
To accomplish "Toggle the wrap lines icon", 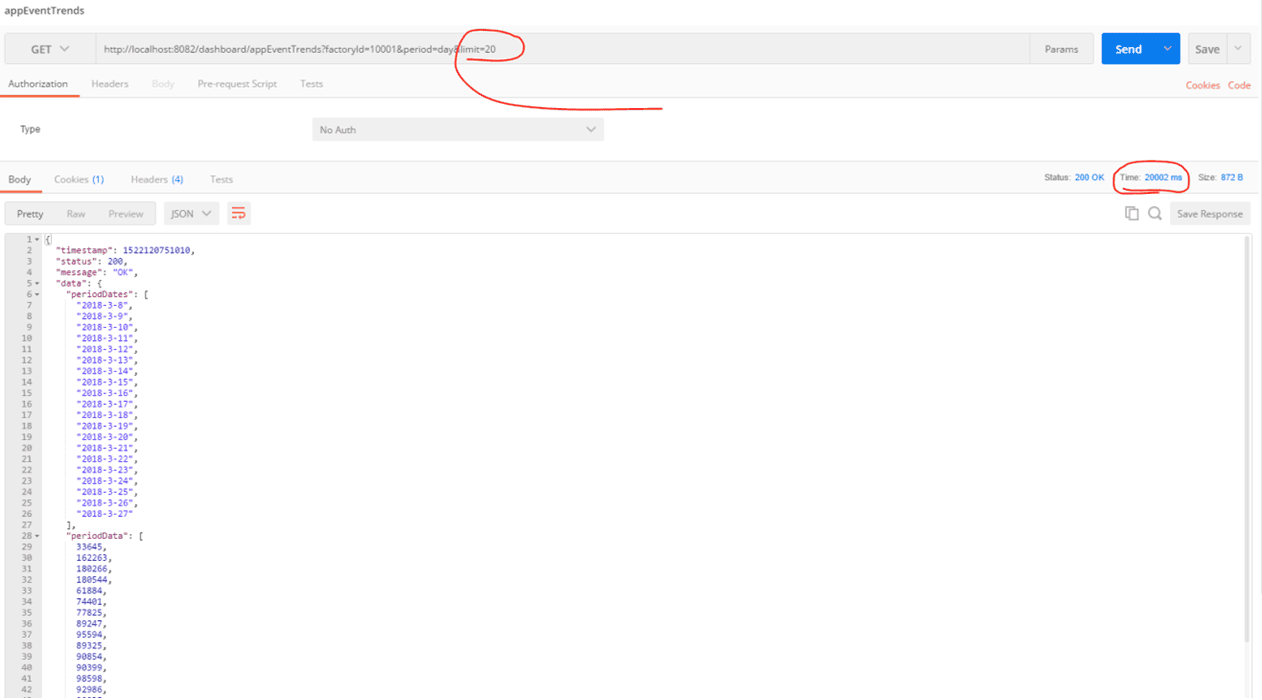I will pos(238,213).
